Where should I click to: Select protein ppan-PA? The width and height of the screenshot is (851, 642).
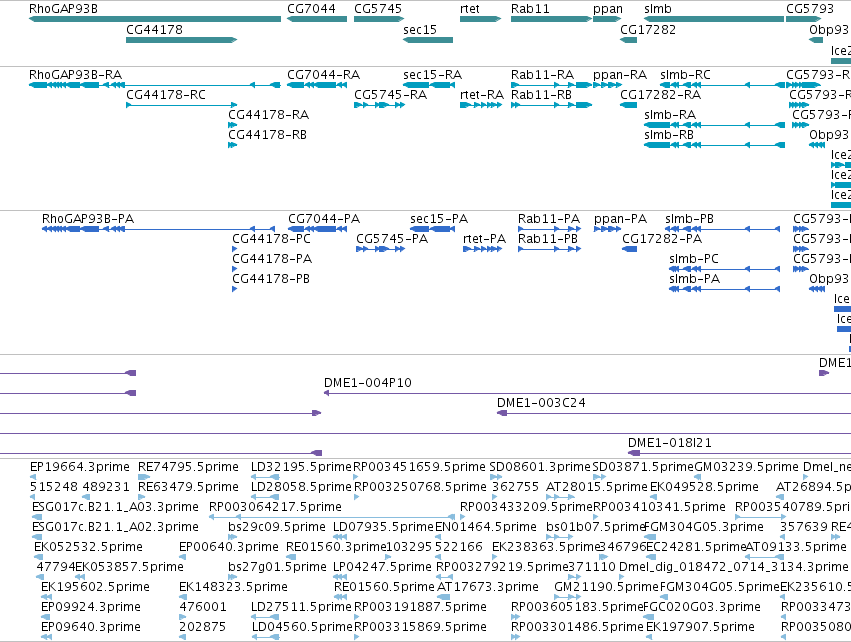(607, 229)
